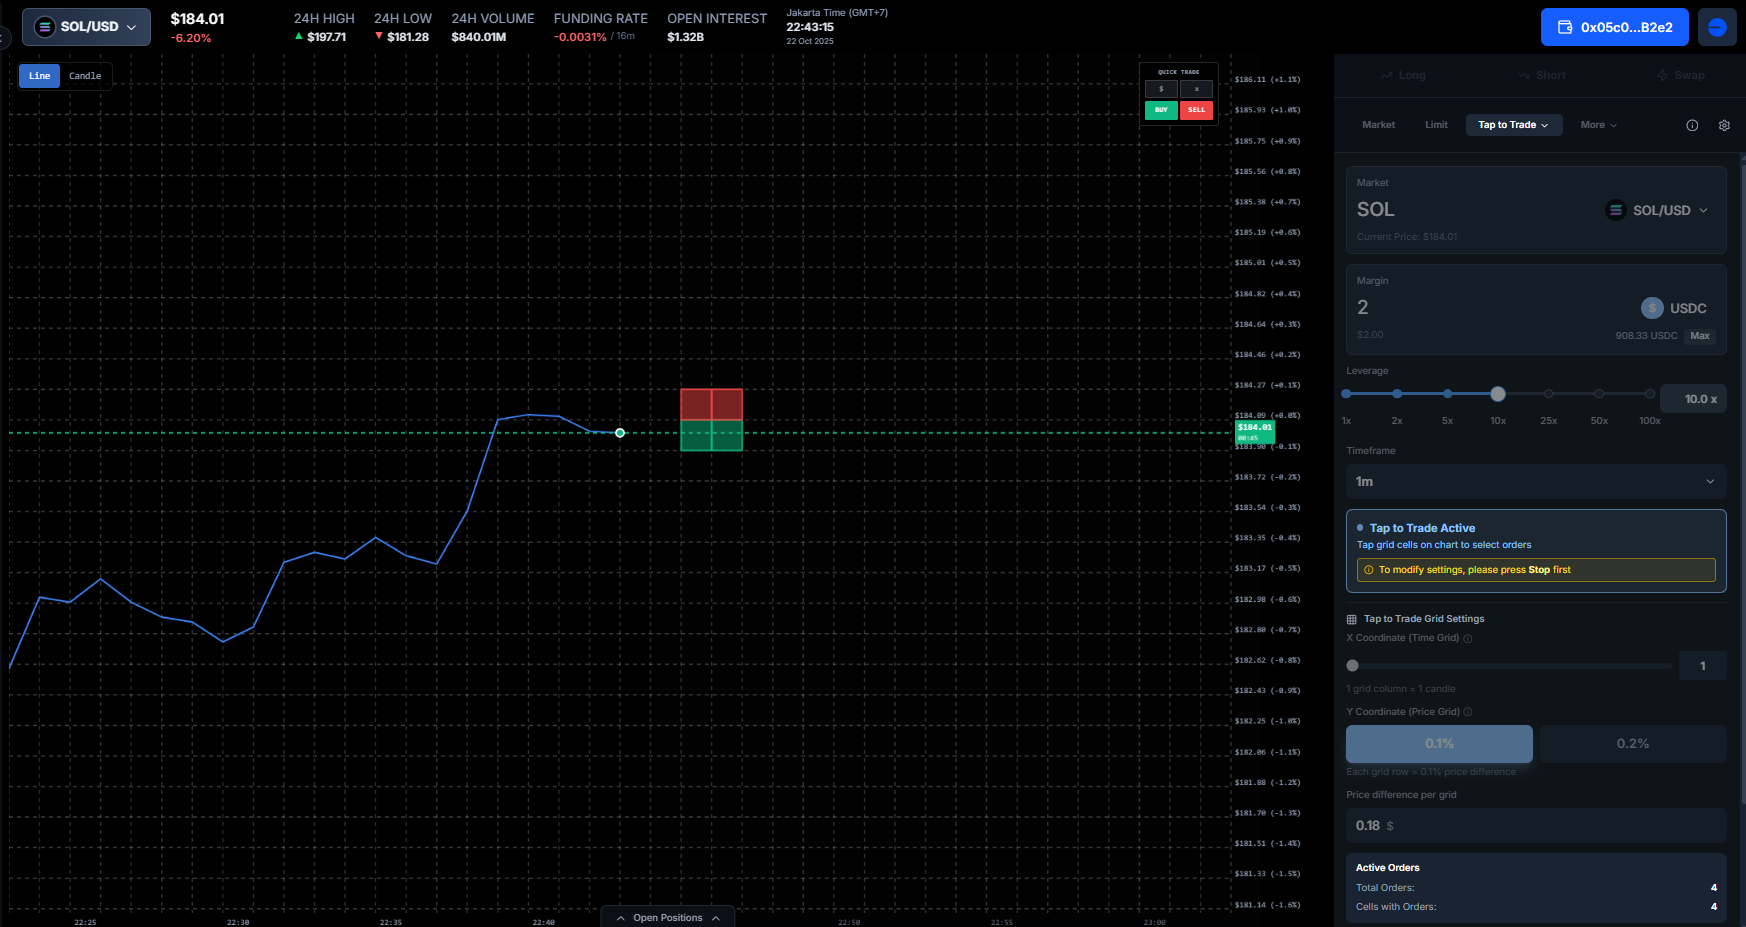Image resolution: width=1746 pixels, height=927 pixels.
Task: Switch to the Limit order tab
Action: click(1436, 125)
